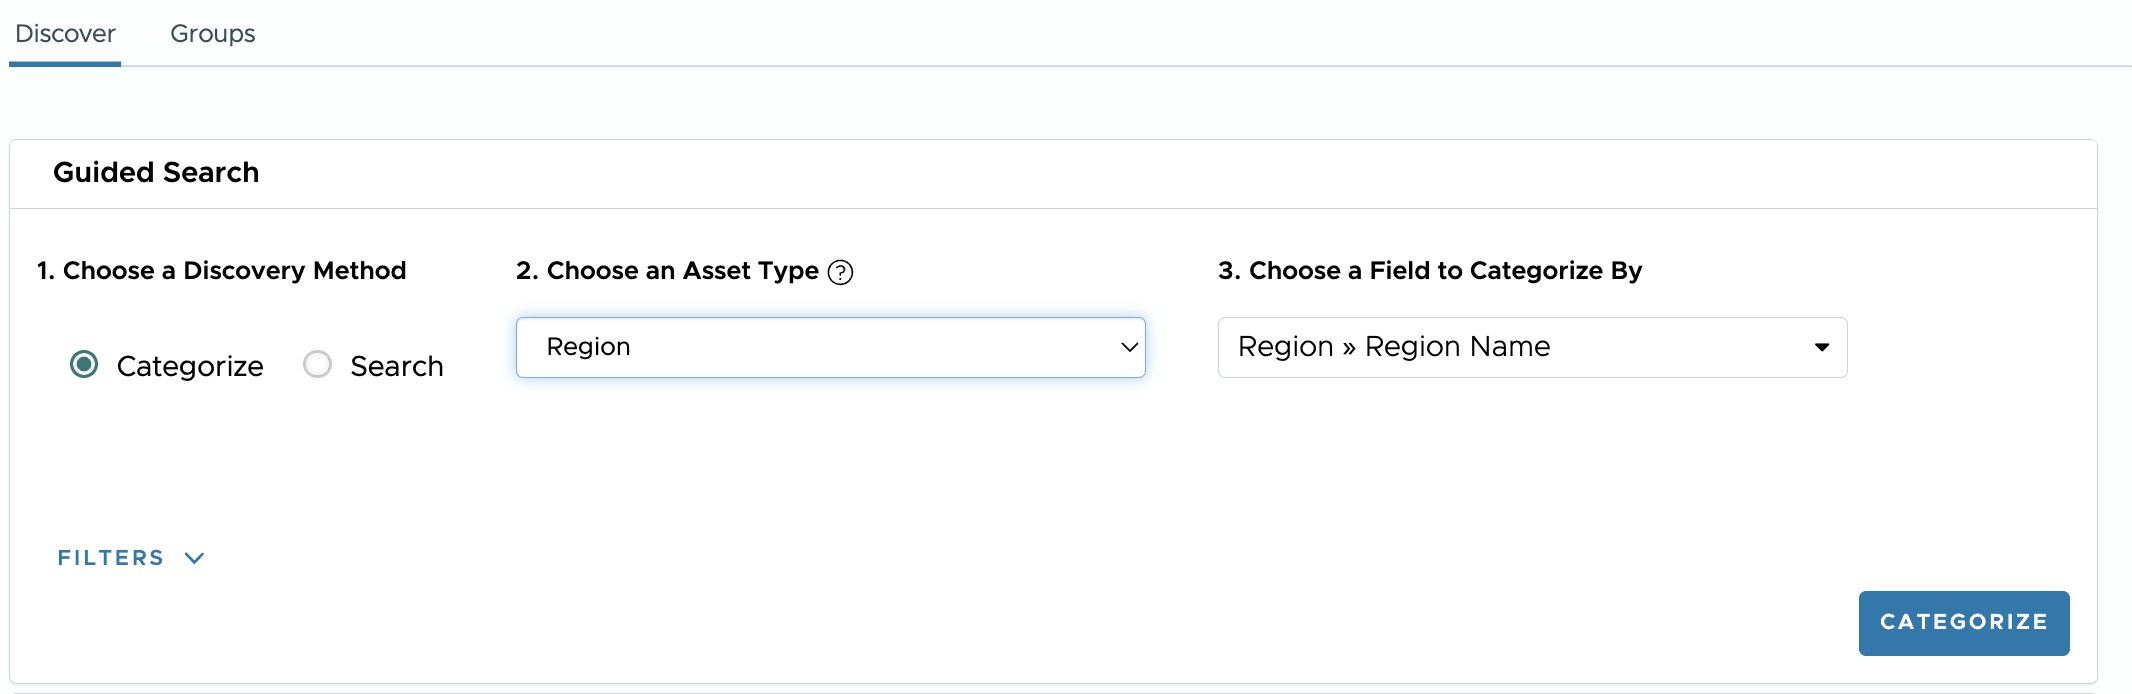Click the Search radio label text

pos(397,366)
